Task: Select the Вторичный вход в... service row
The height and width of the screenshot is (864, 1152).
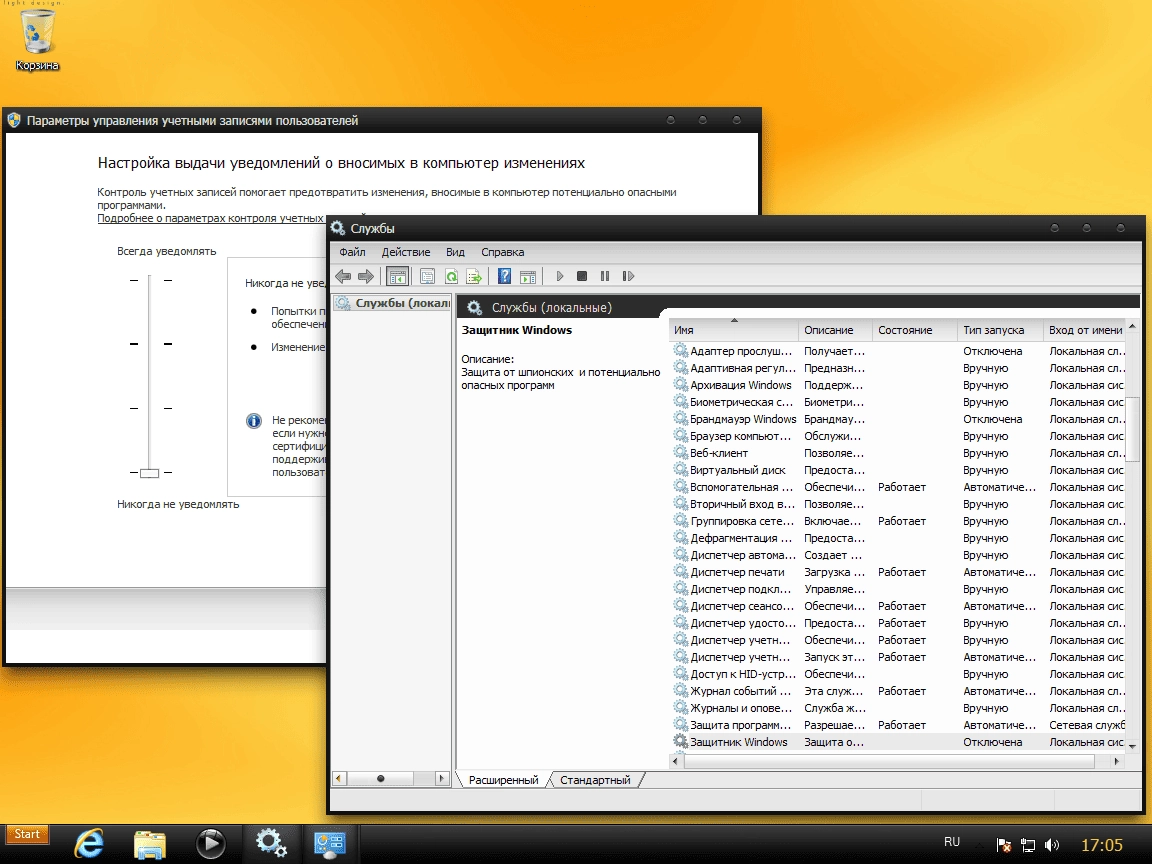Action: point(899,504)
